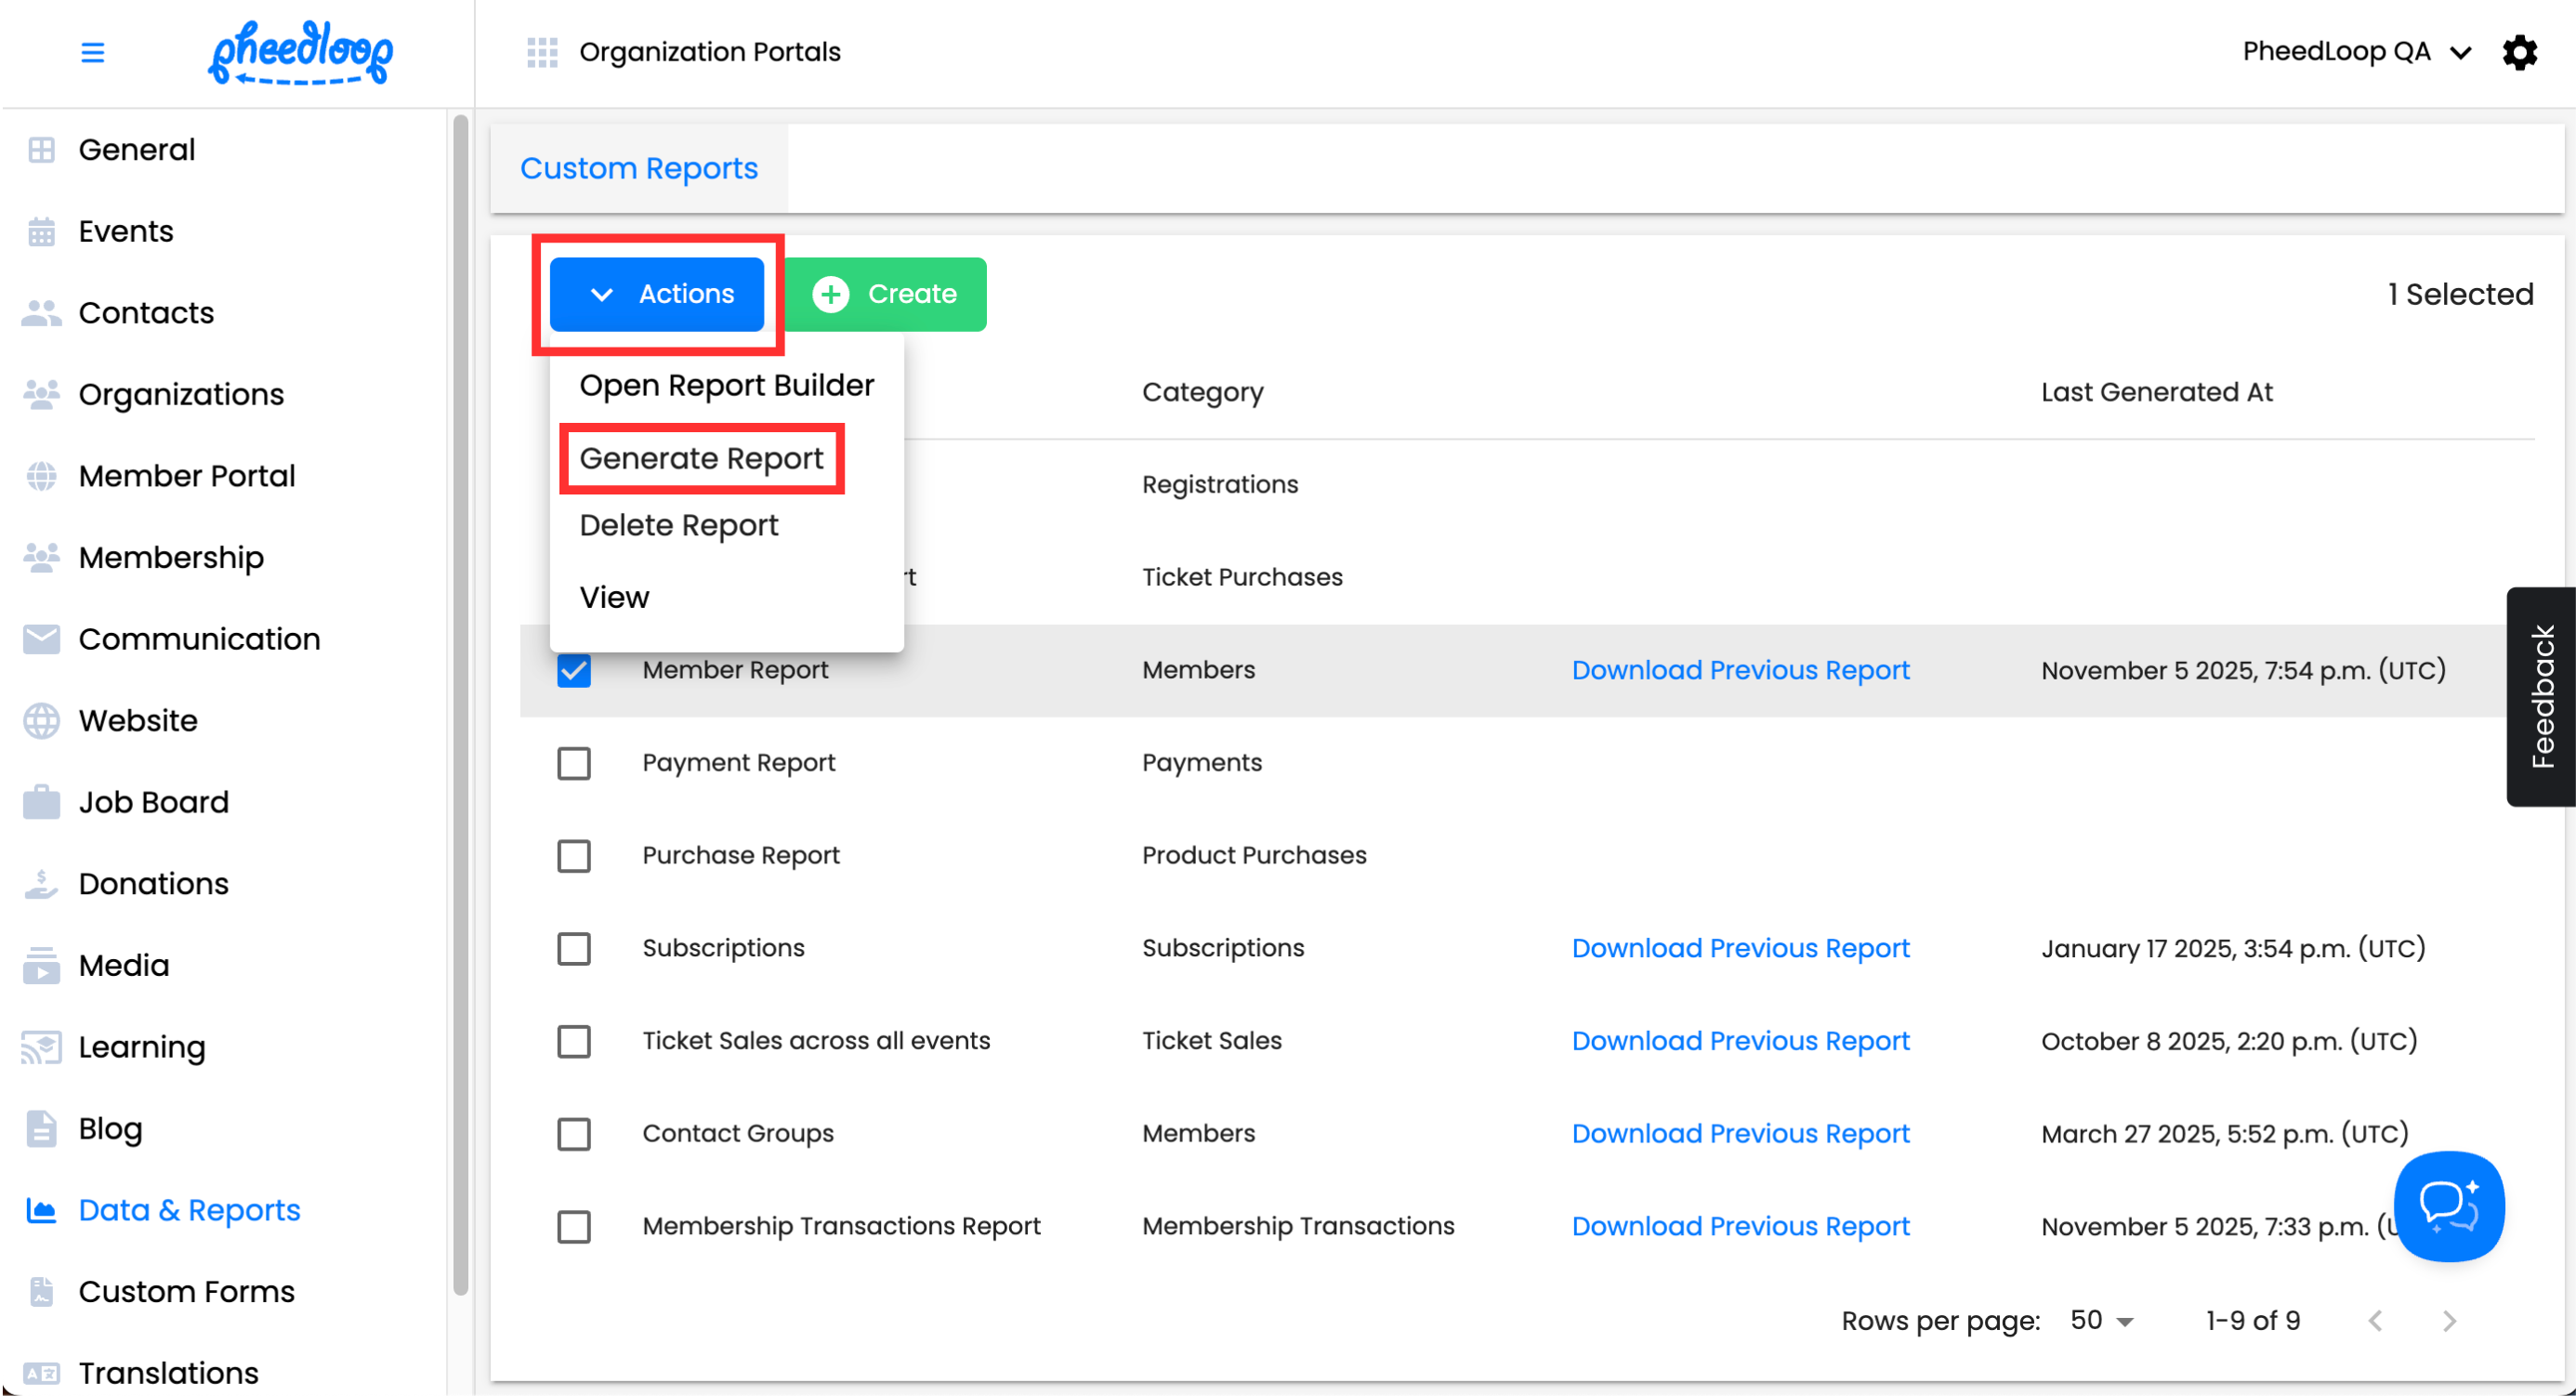
Task: Click the hamburger menu icon
Action: coord(92,52)
